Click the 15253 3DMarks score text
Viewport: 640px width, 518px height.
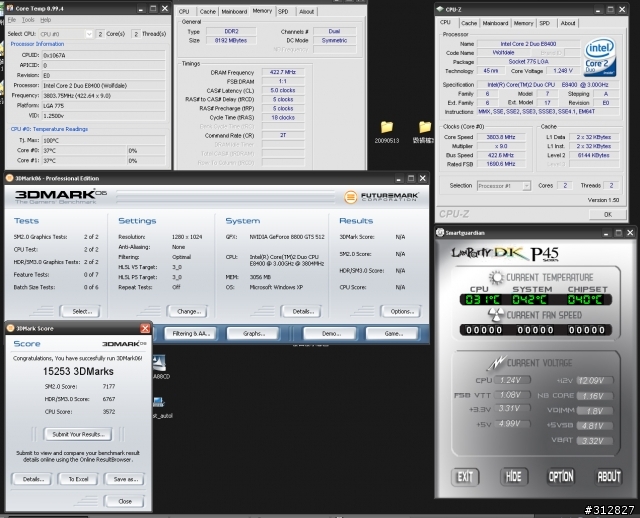[x=78, y=371]
